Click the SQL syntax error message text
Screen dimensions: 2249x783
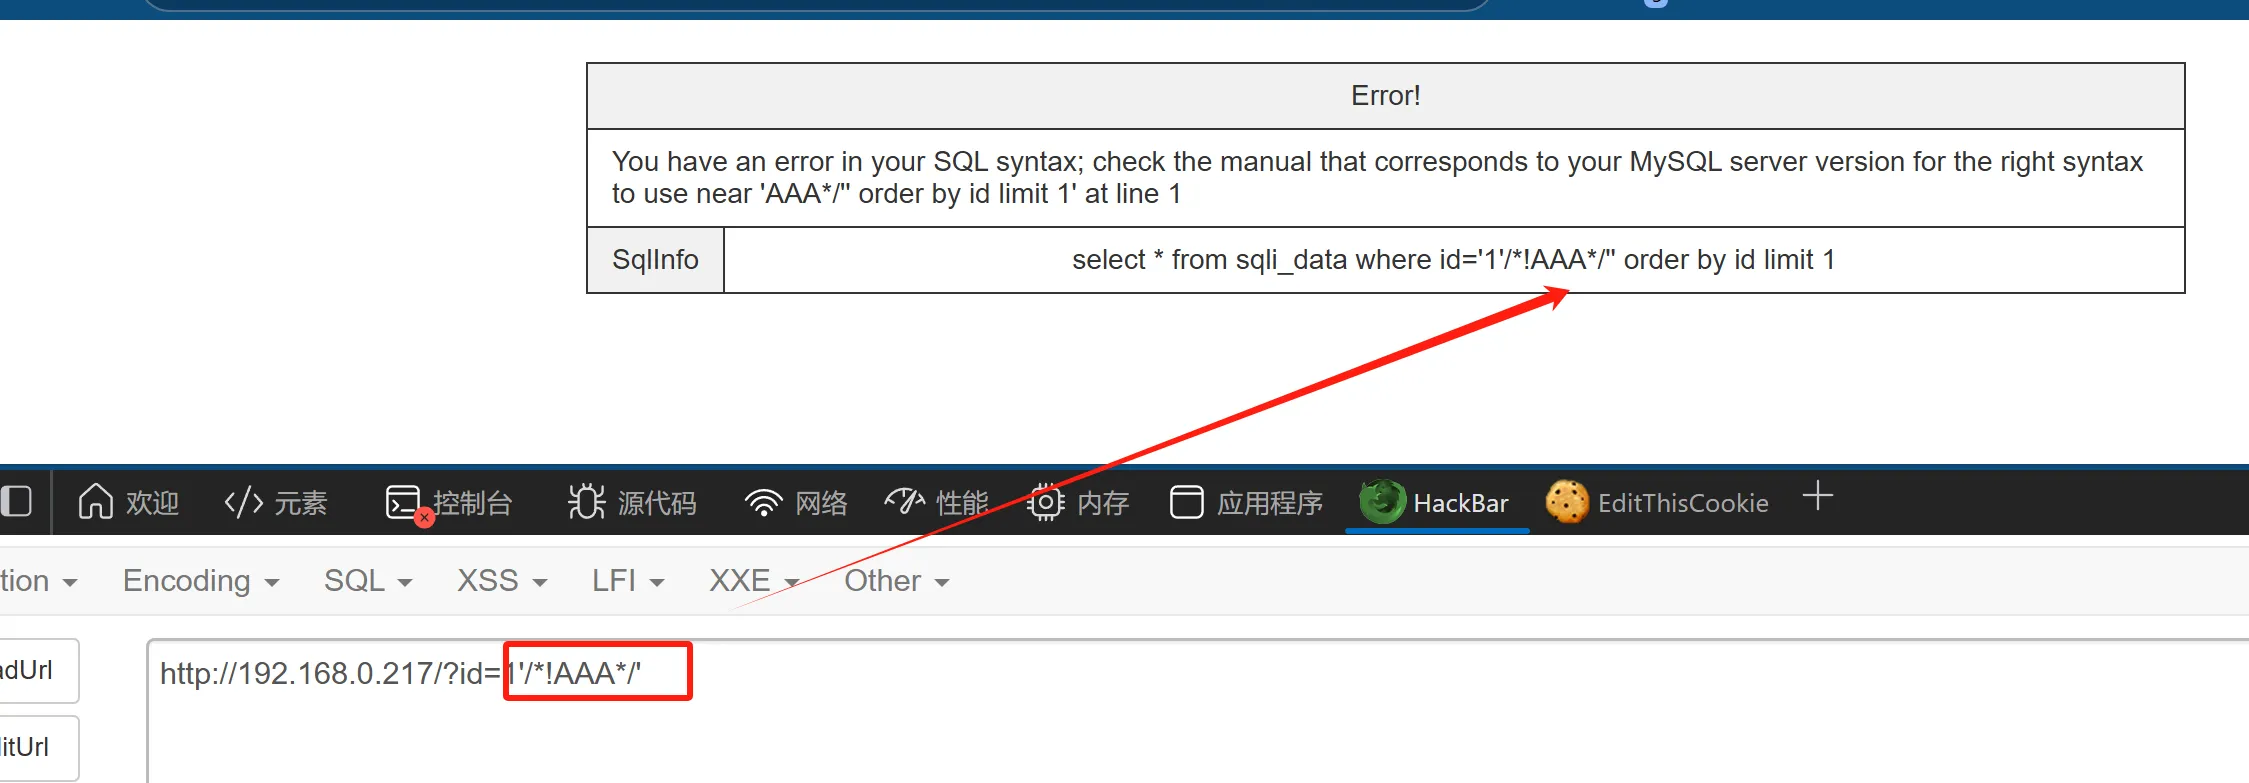pyautogui.click(x=1377, y=178)
